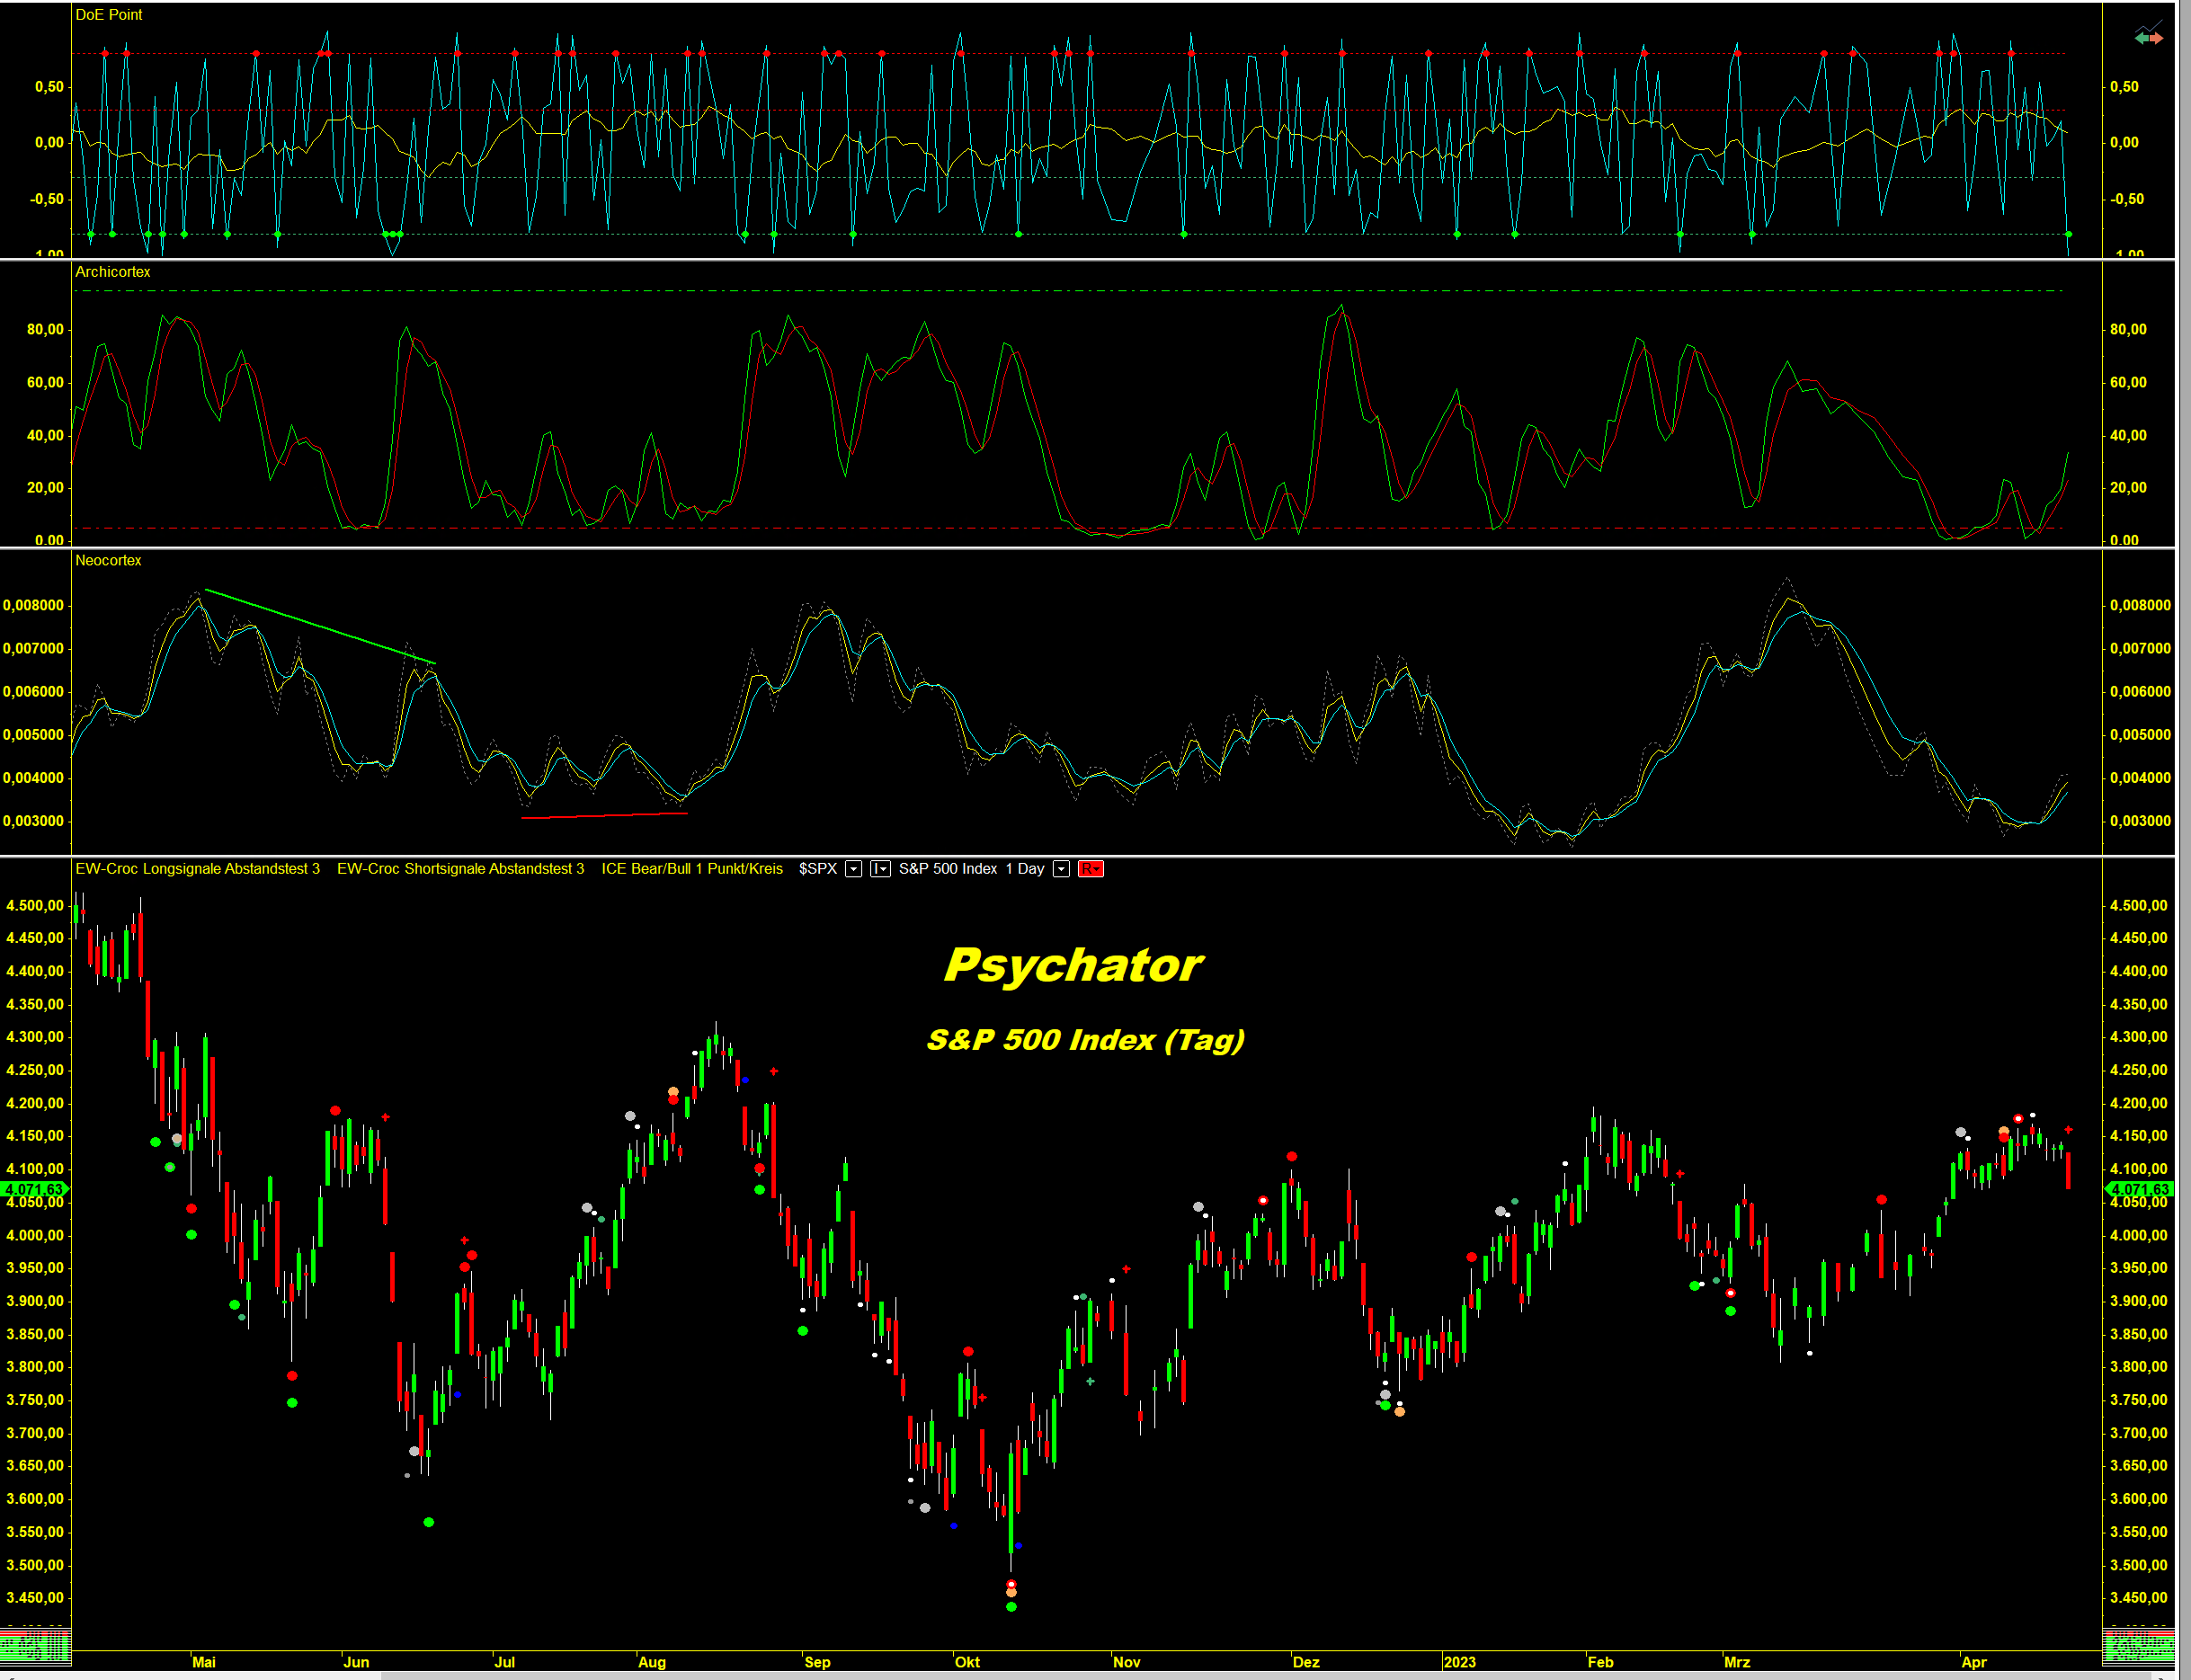Click the green current price tag 4.071,63 left
This screenshot has height=1680, width=2191.
[x=35, y=1190]
